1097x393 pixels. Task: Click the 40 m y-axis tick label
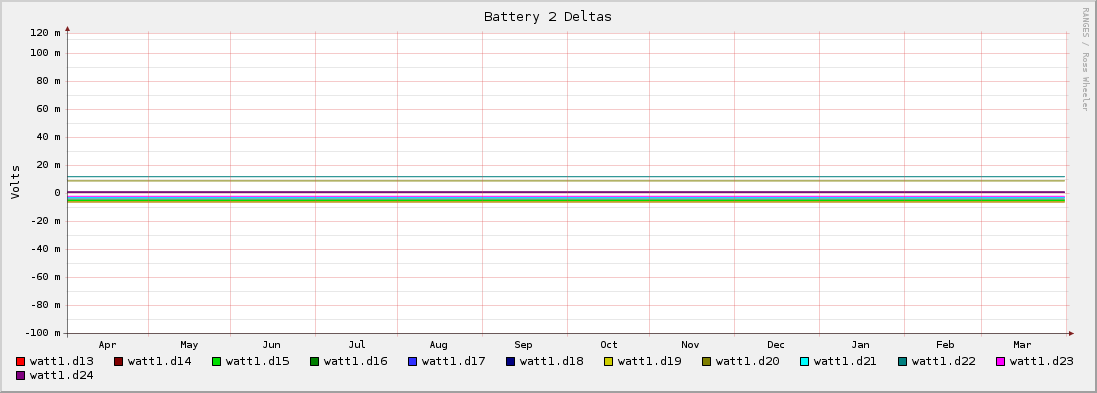click(x=48, y=137)
